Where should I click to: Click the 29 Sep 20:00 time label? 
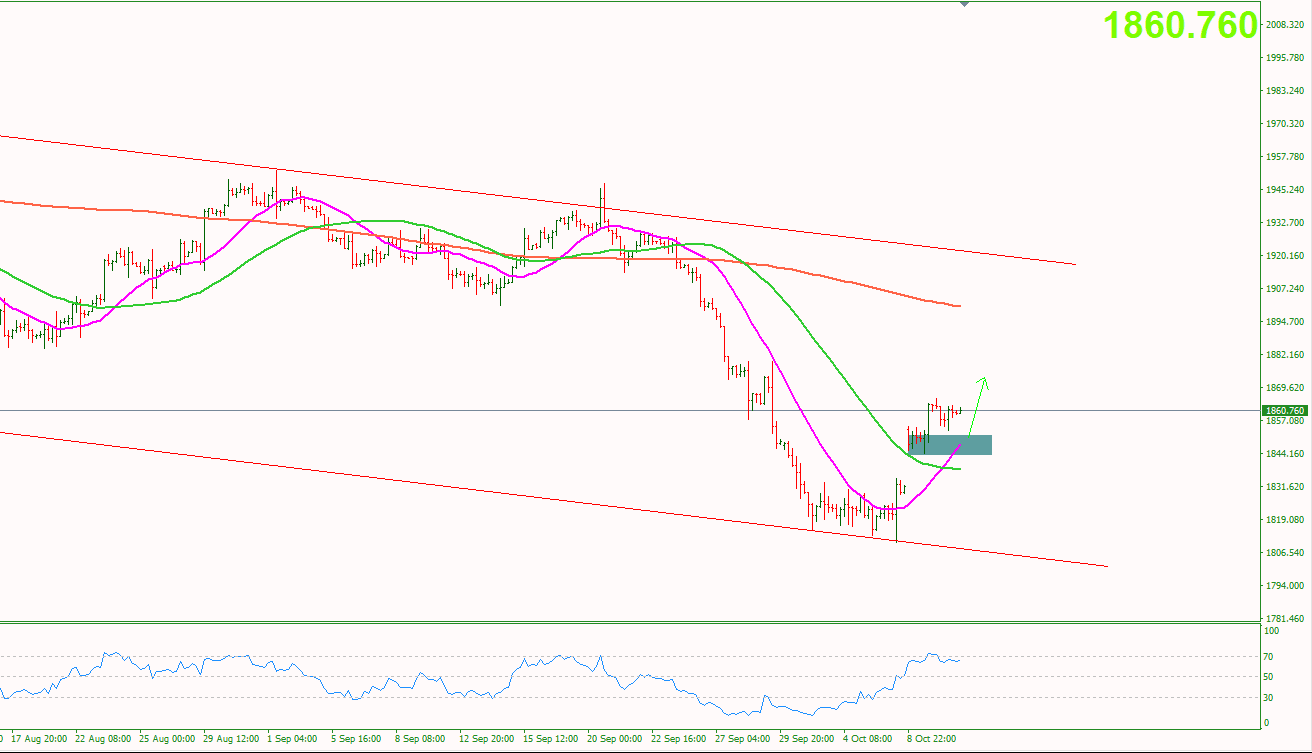tap(807, 739)
